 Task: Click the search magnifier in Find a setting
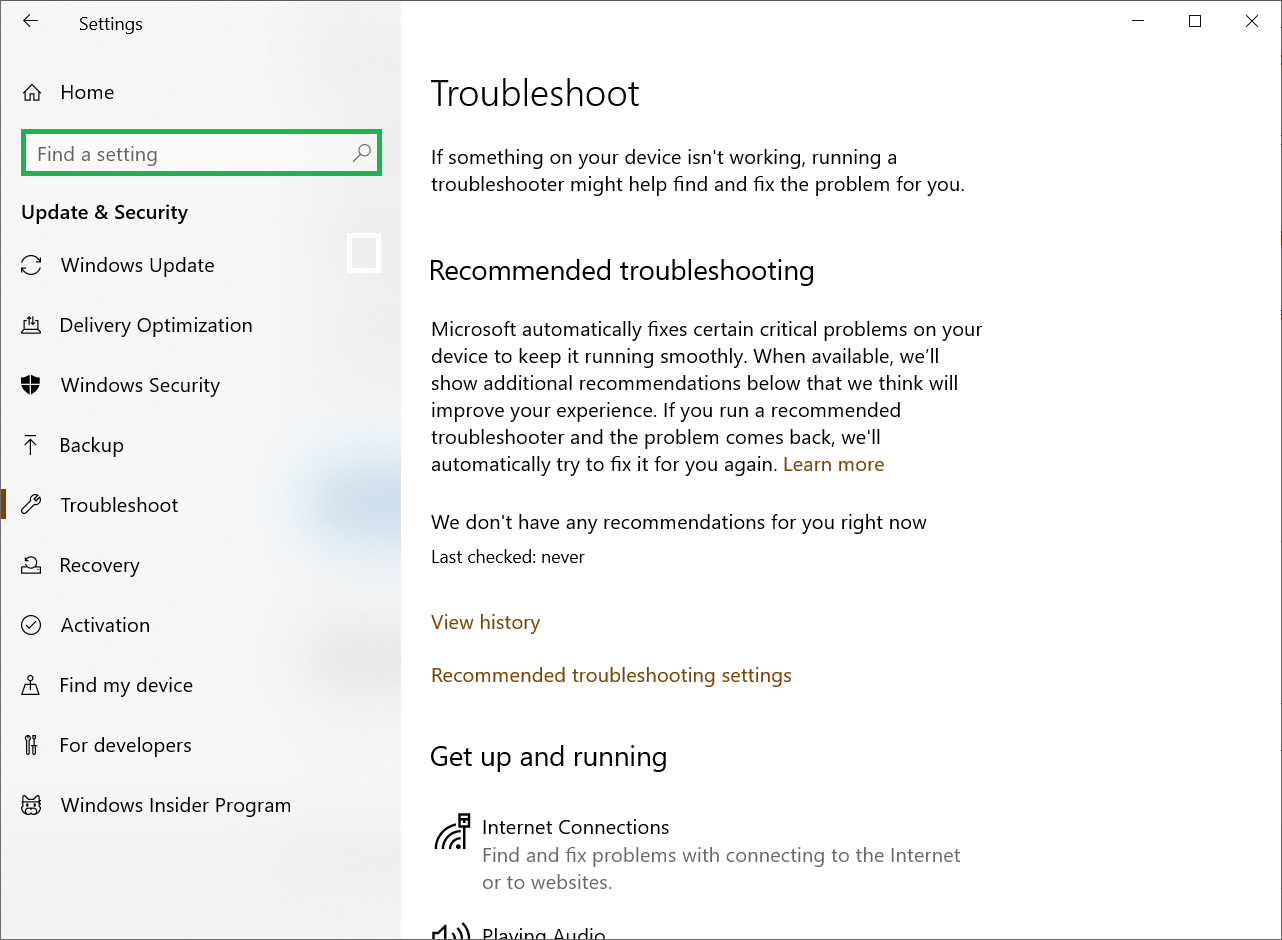coord(359,152)
